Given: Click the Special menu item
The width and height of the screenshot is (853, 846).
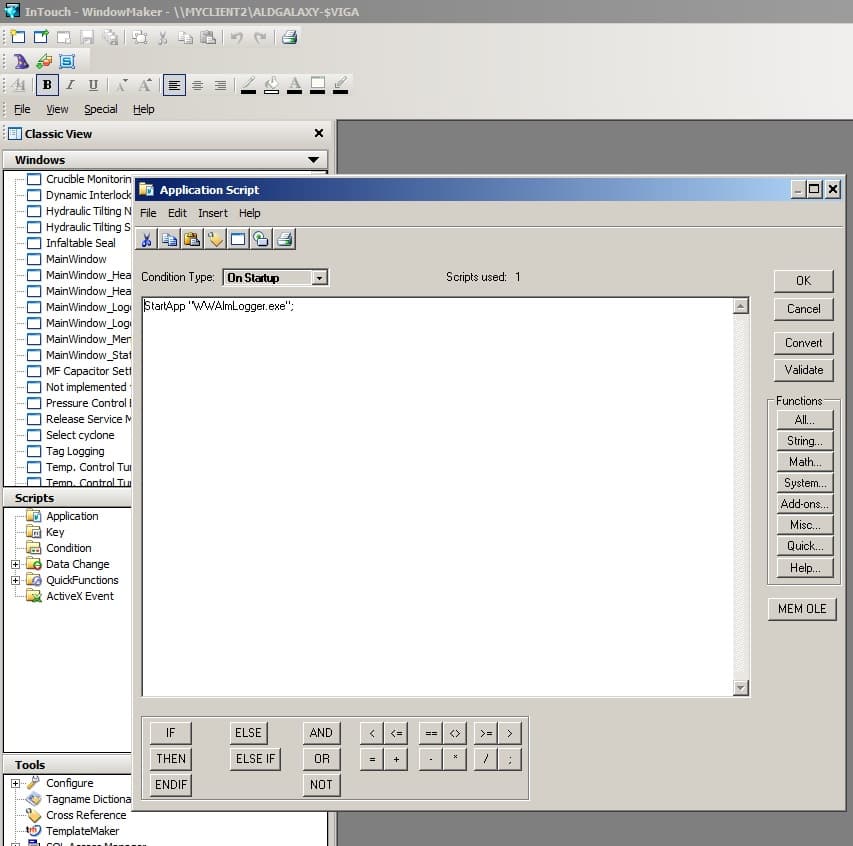Looking at the screenshot, I should click(x=100, y=109).
